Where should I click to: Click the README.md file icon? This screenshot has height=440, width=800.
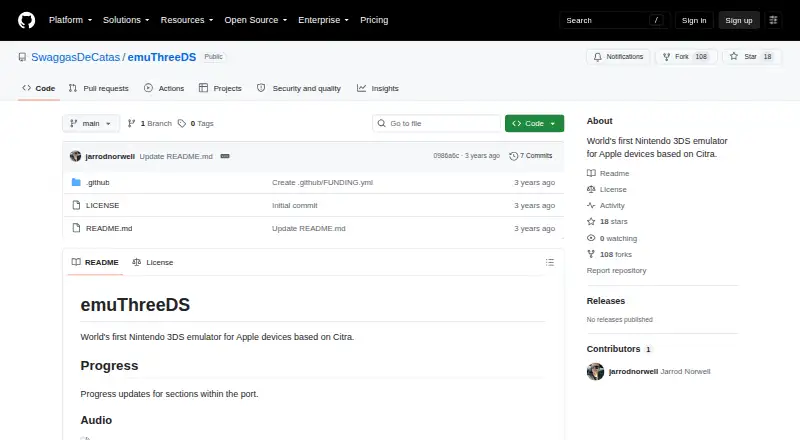[76, 228]
